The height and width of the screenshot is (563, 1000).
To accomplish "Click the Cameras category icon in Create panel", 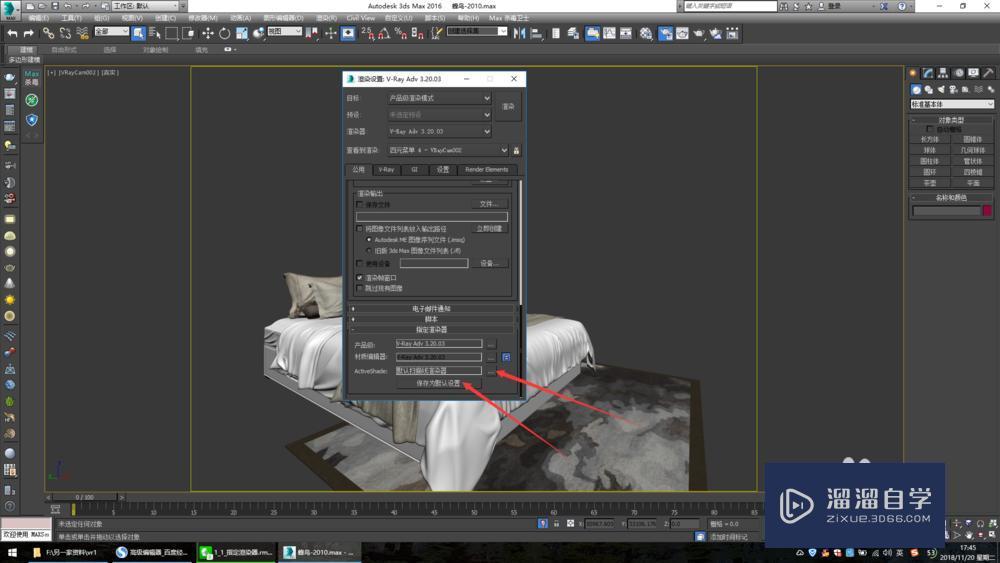I will (x=953, y=90).
